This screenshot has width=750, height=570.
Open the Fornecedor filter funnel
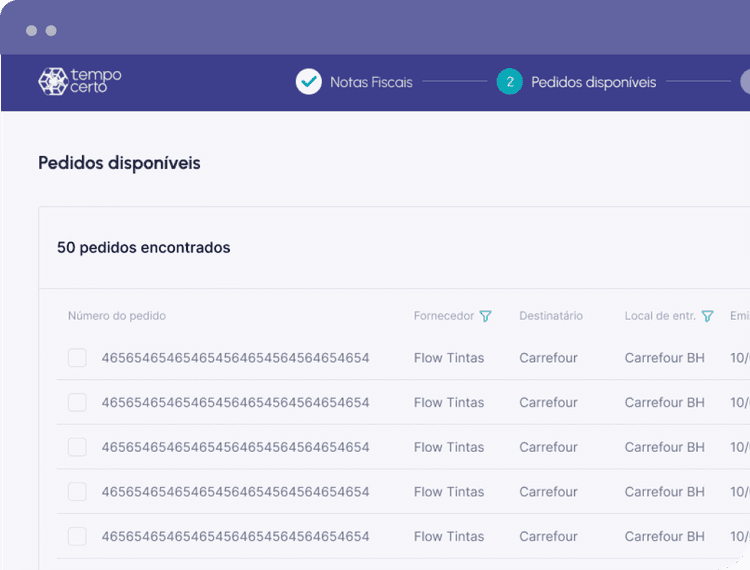click(485, 316)
